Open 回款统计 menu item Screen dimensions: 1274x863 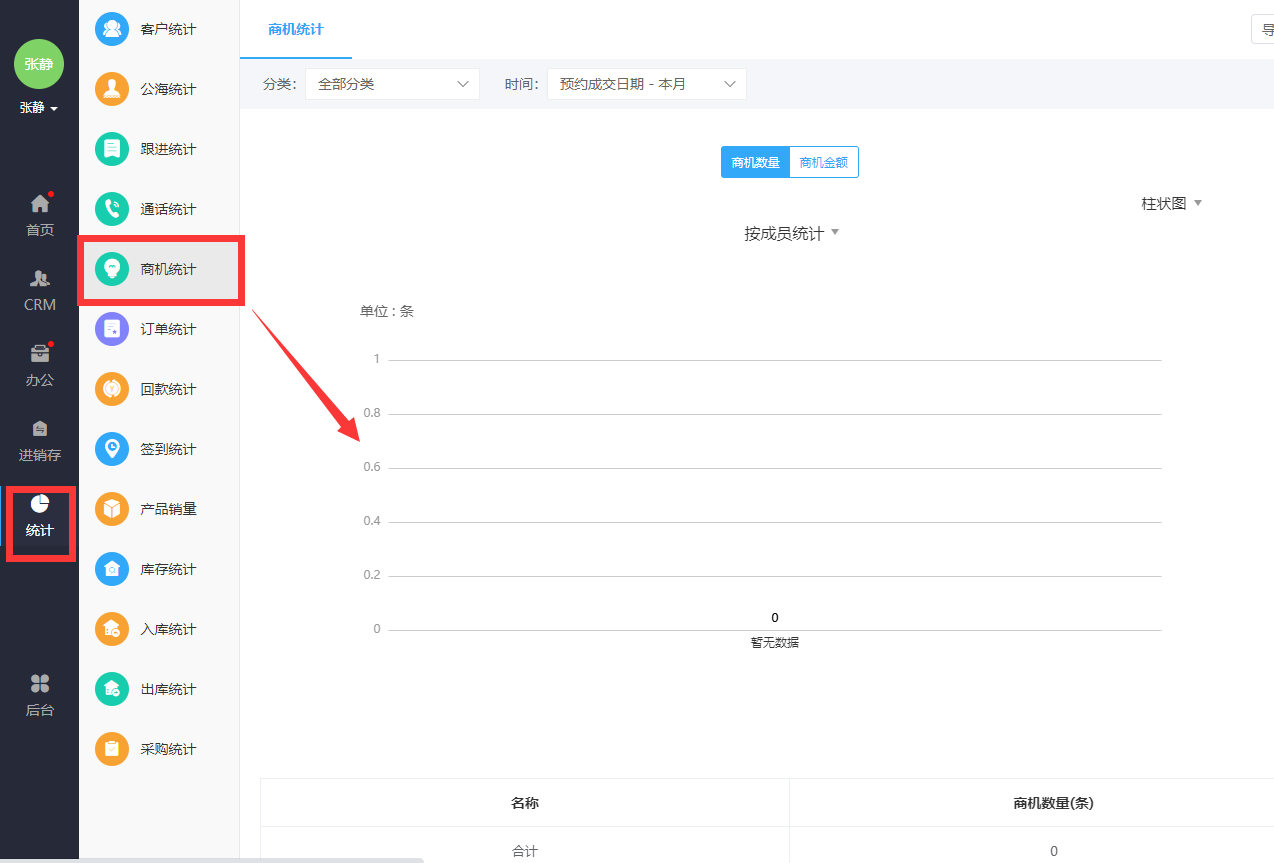tap(160, 389)
